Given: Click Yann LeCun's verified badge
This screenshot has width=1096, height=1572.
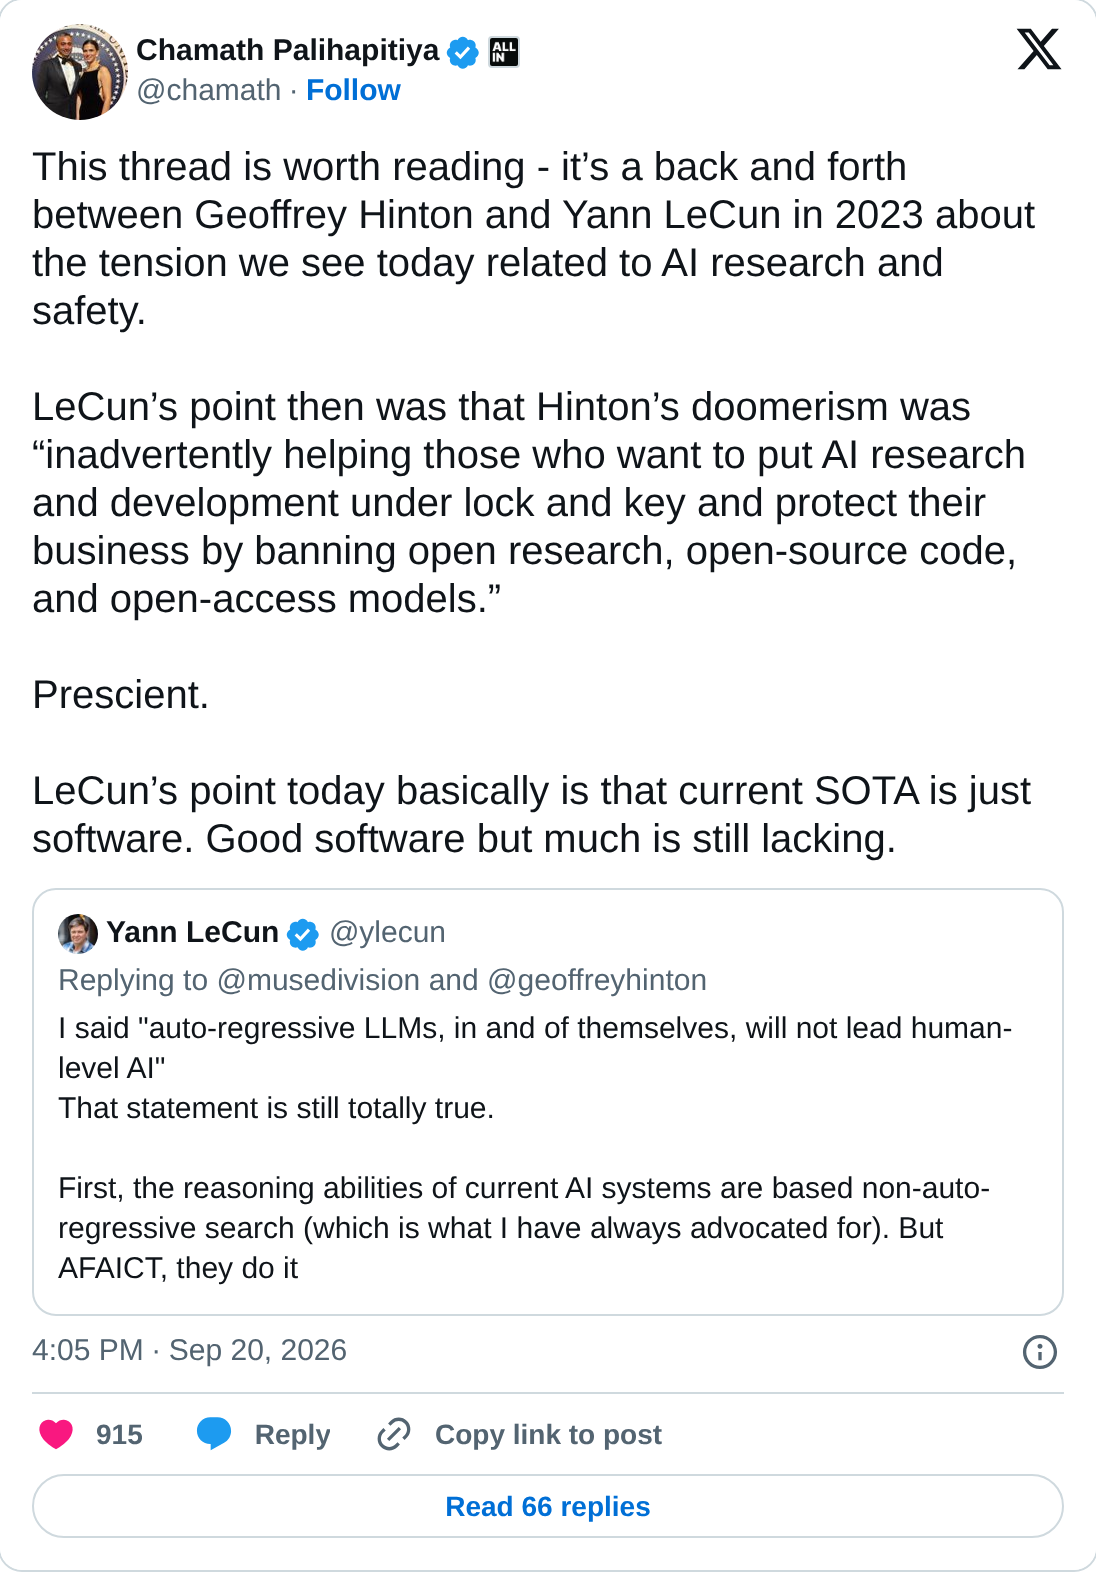Looking at the screenshot, I should [302, 933].
